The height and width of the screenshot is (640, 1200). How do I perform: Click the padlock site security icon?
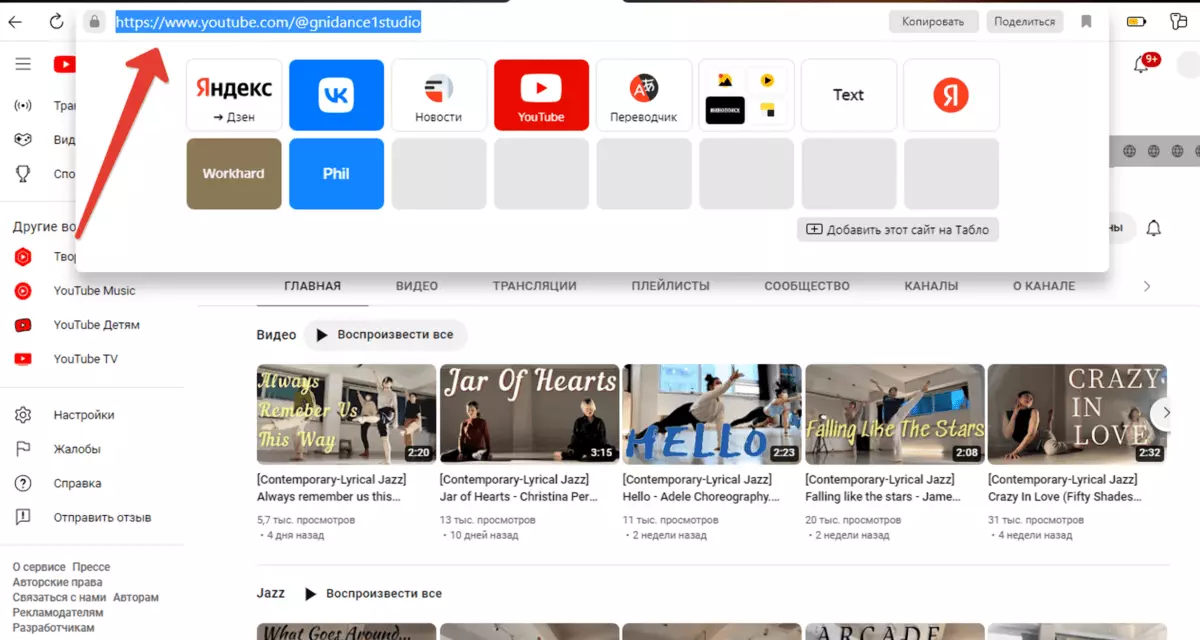point(94,21)
